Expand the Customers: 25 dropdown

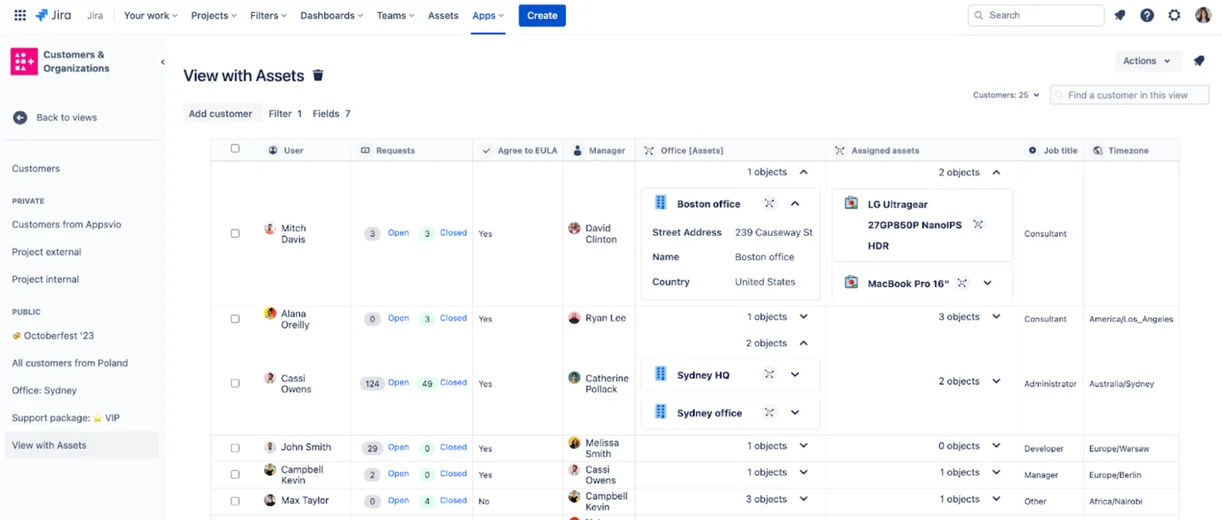[1006, 95]
